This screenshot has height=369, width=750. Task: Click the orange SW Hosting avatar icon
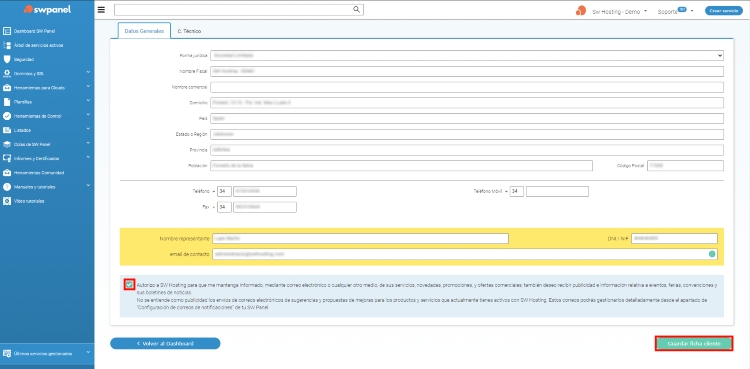[x=581, y=11]
